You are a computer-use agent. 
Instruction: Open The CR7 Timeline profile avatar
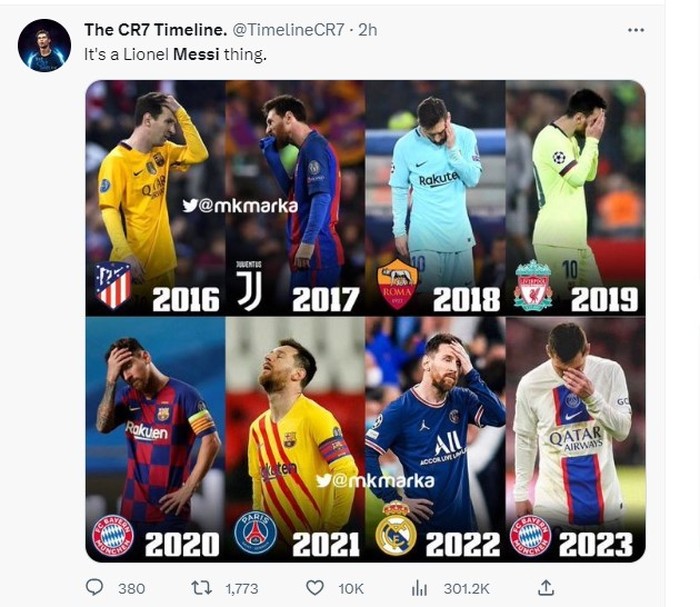point(44,46)
